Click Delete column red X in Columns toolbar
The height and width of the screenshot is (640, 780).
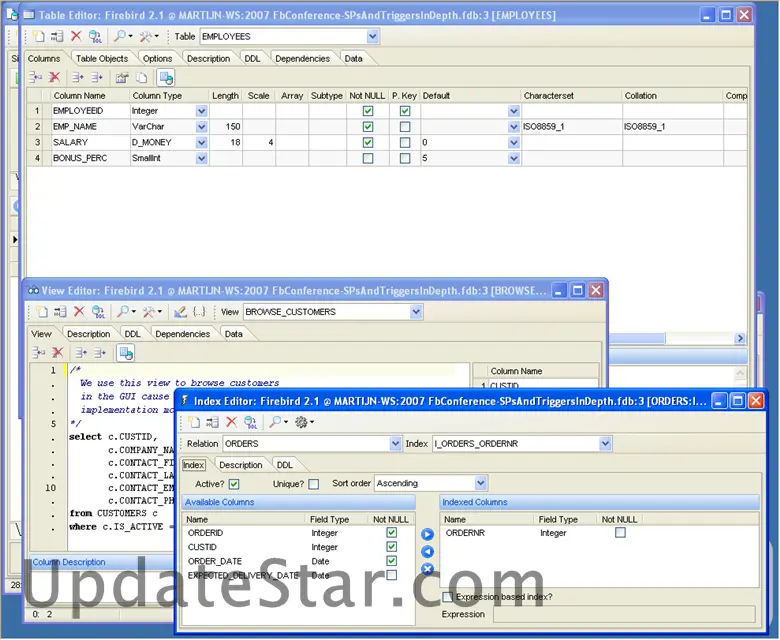coord(54,78)
